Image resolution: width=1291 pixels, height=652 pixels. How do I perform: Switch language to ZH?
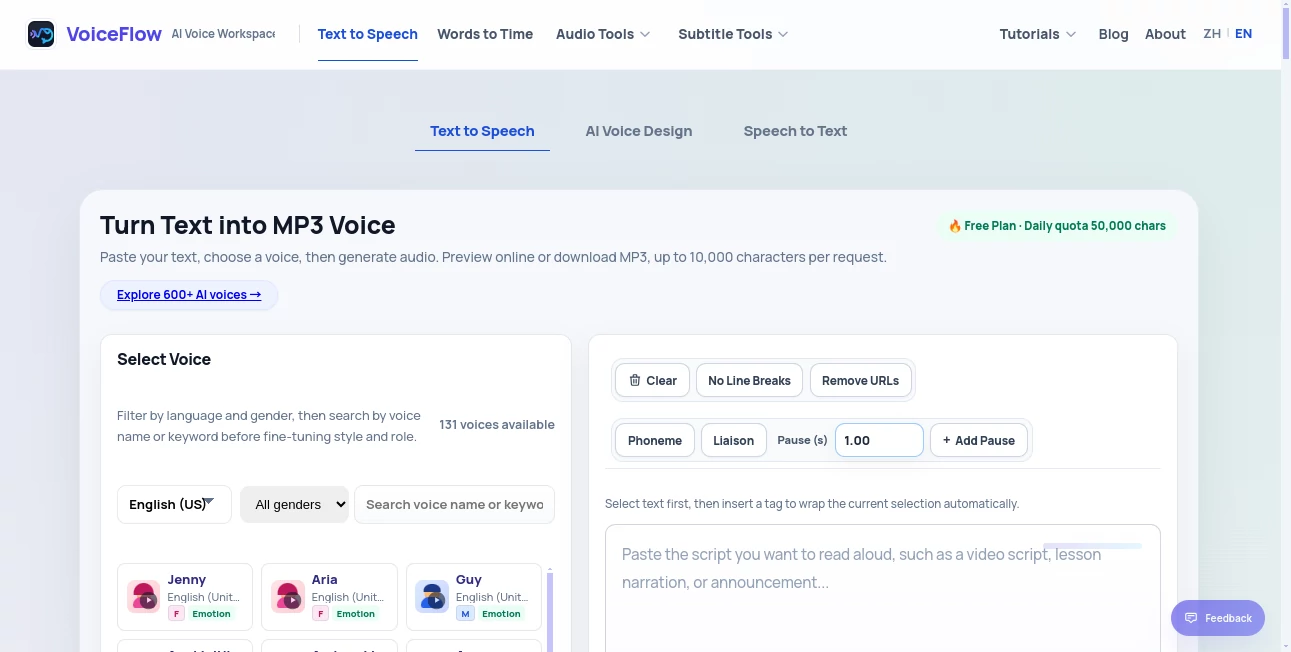pos(1212,34)
